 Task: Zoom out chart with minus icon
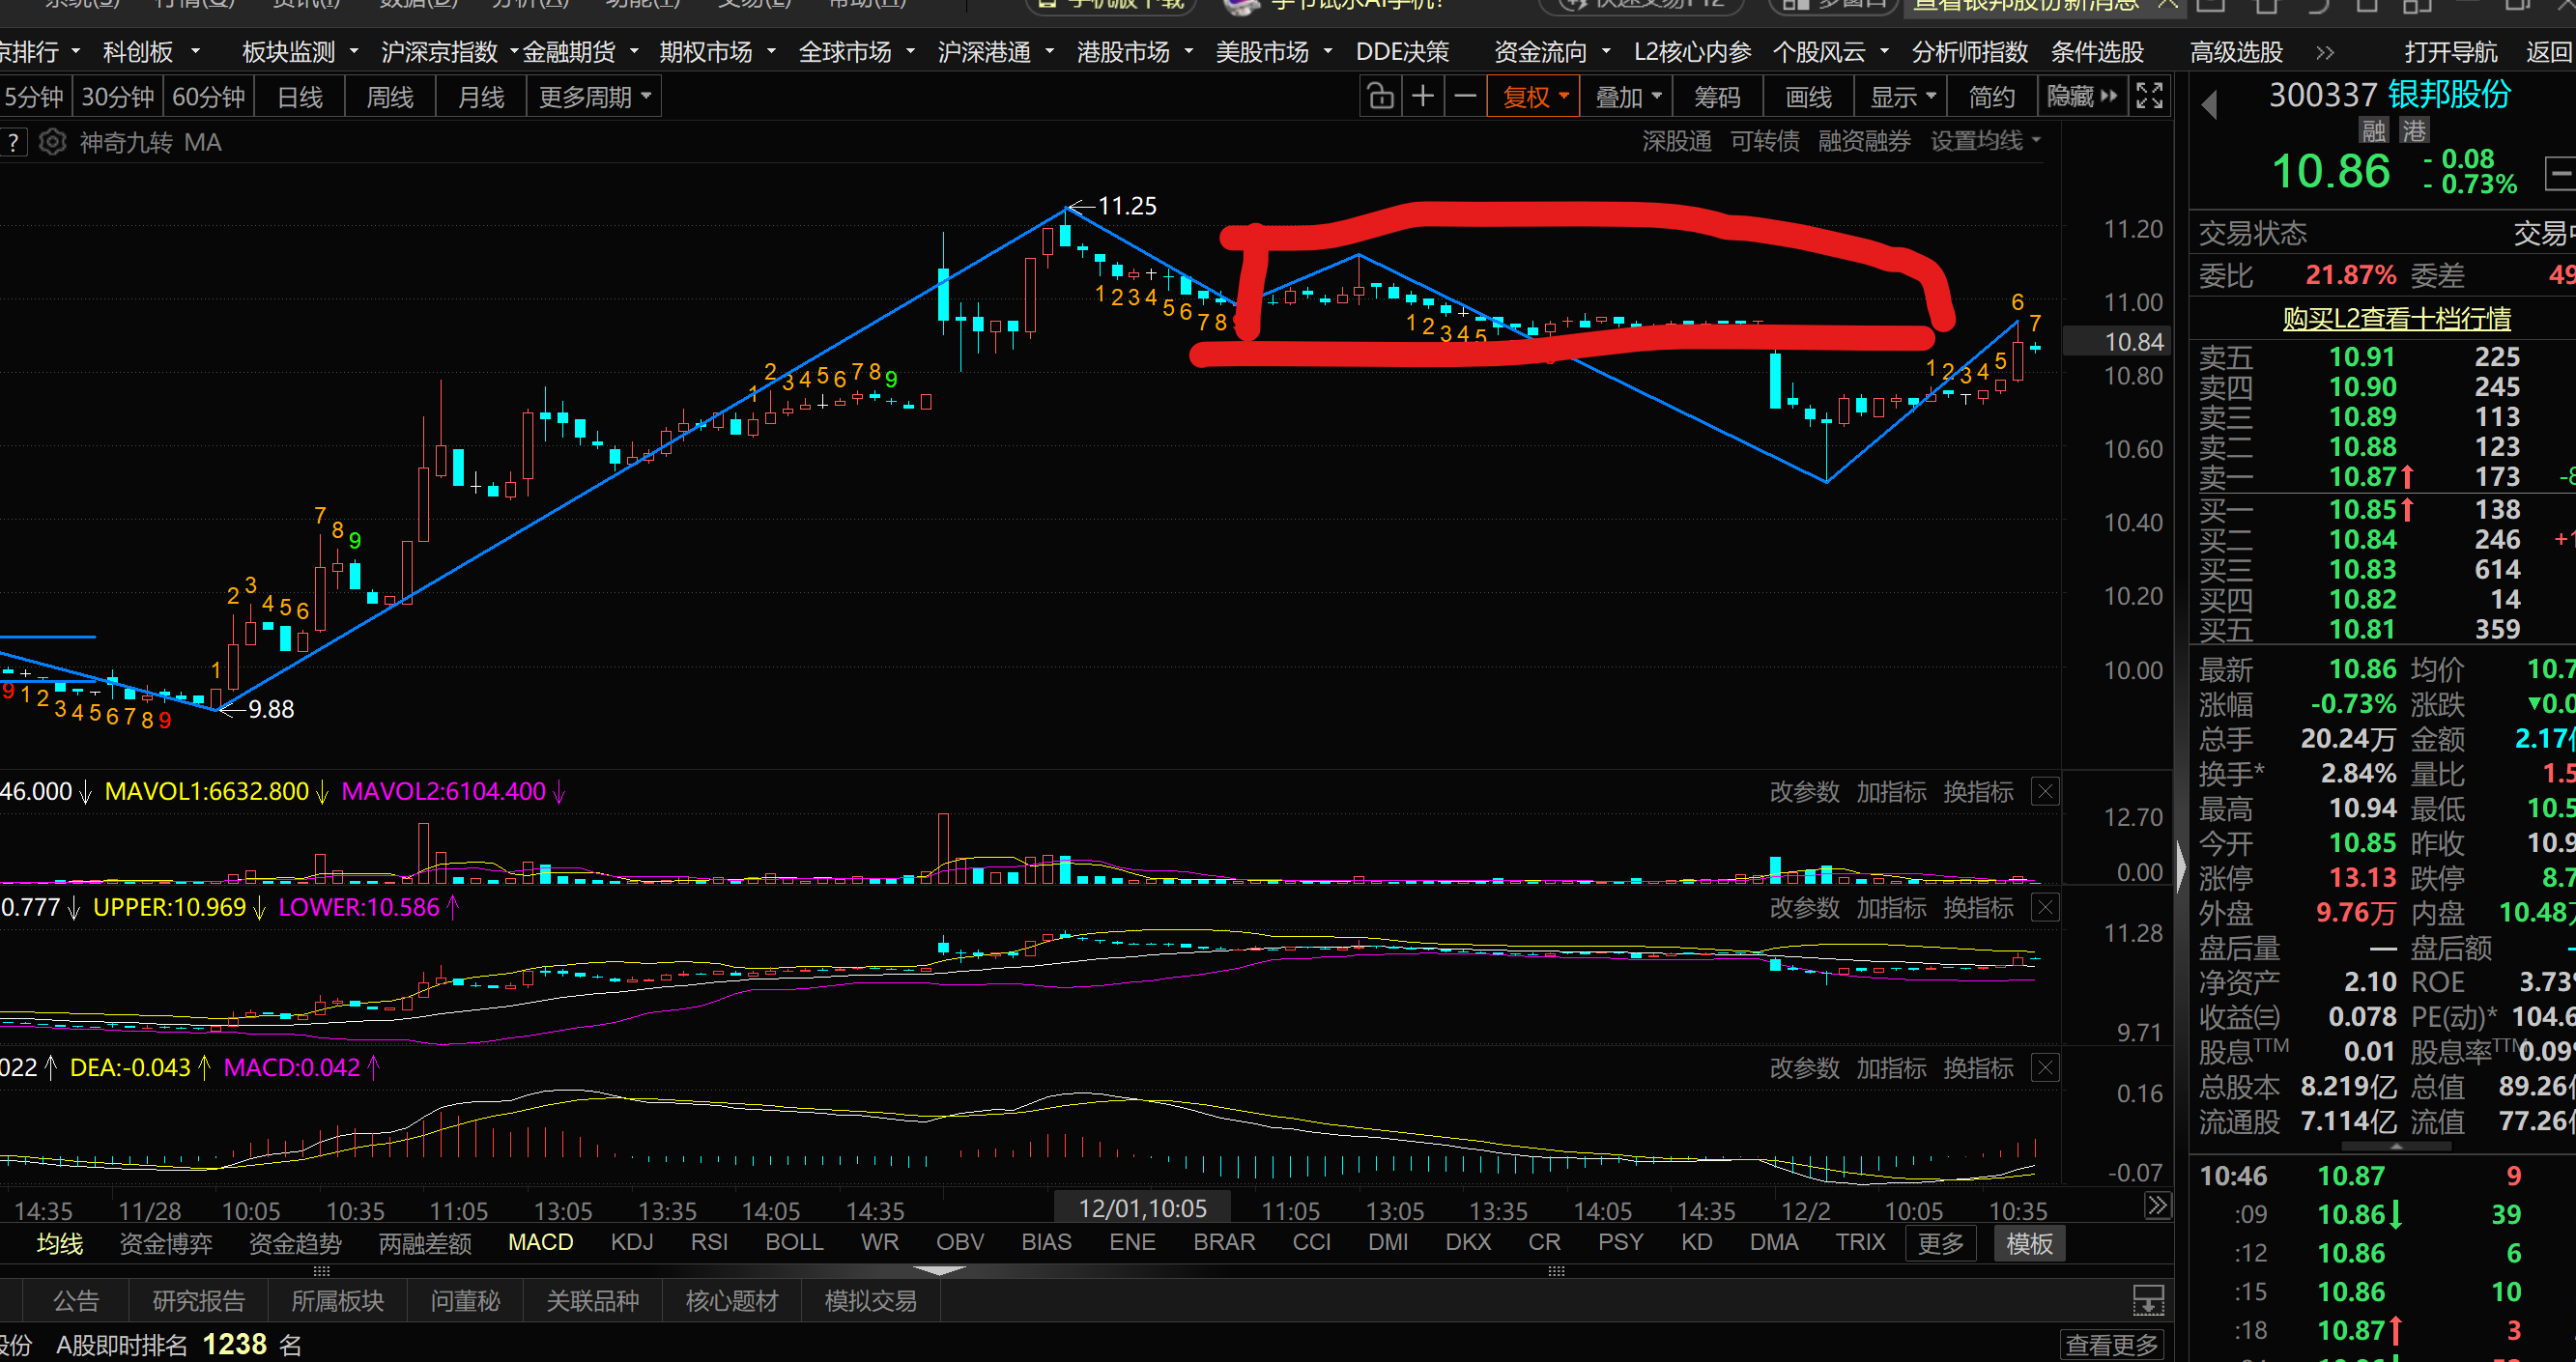1465,97
